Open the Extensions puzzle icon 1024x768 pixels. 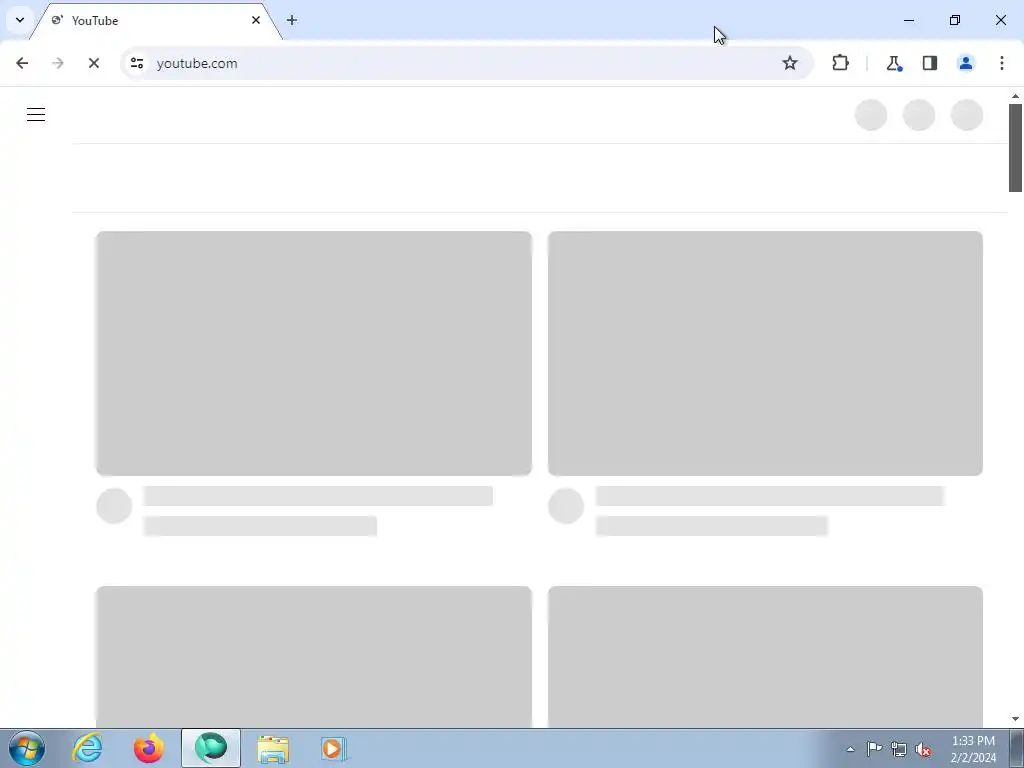[840, 63]
